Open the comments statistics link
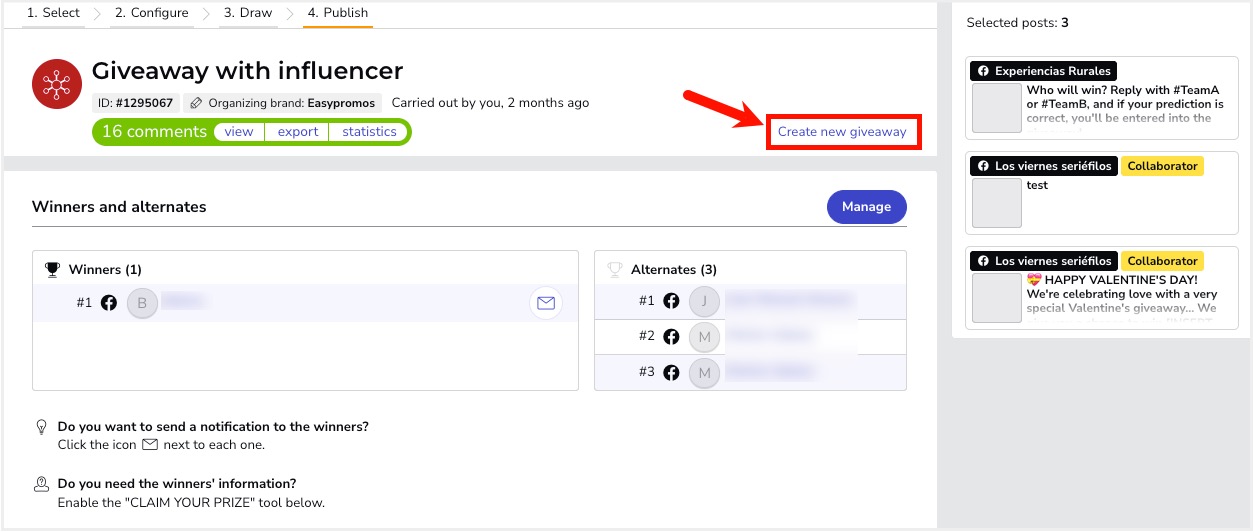 369,132
